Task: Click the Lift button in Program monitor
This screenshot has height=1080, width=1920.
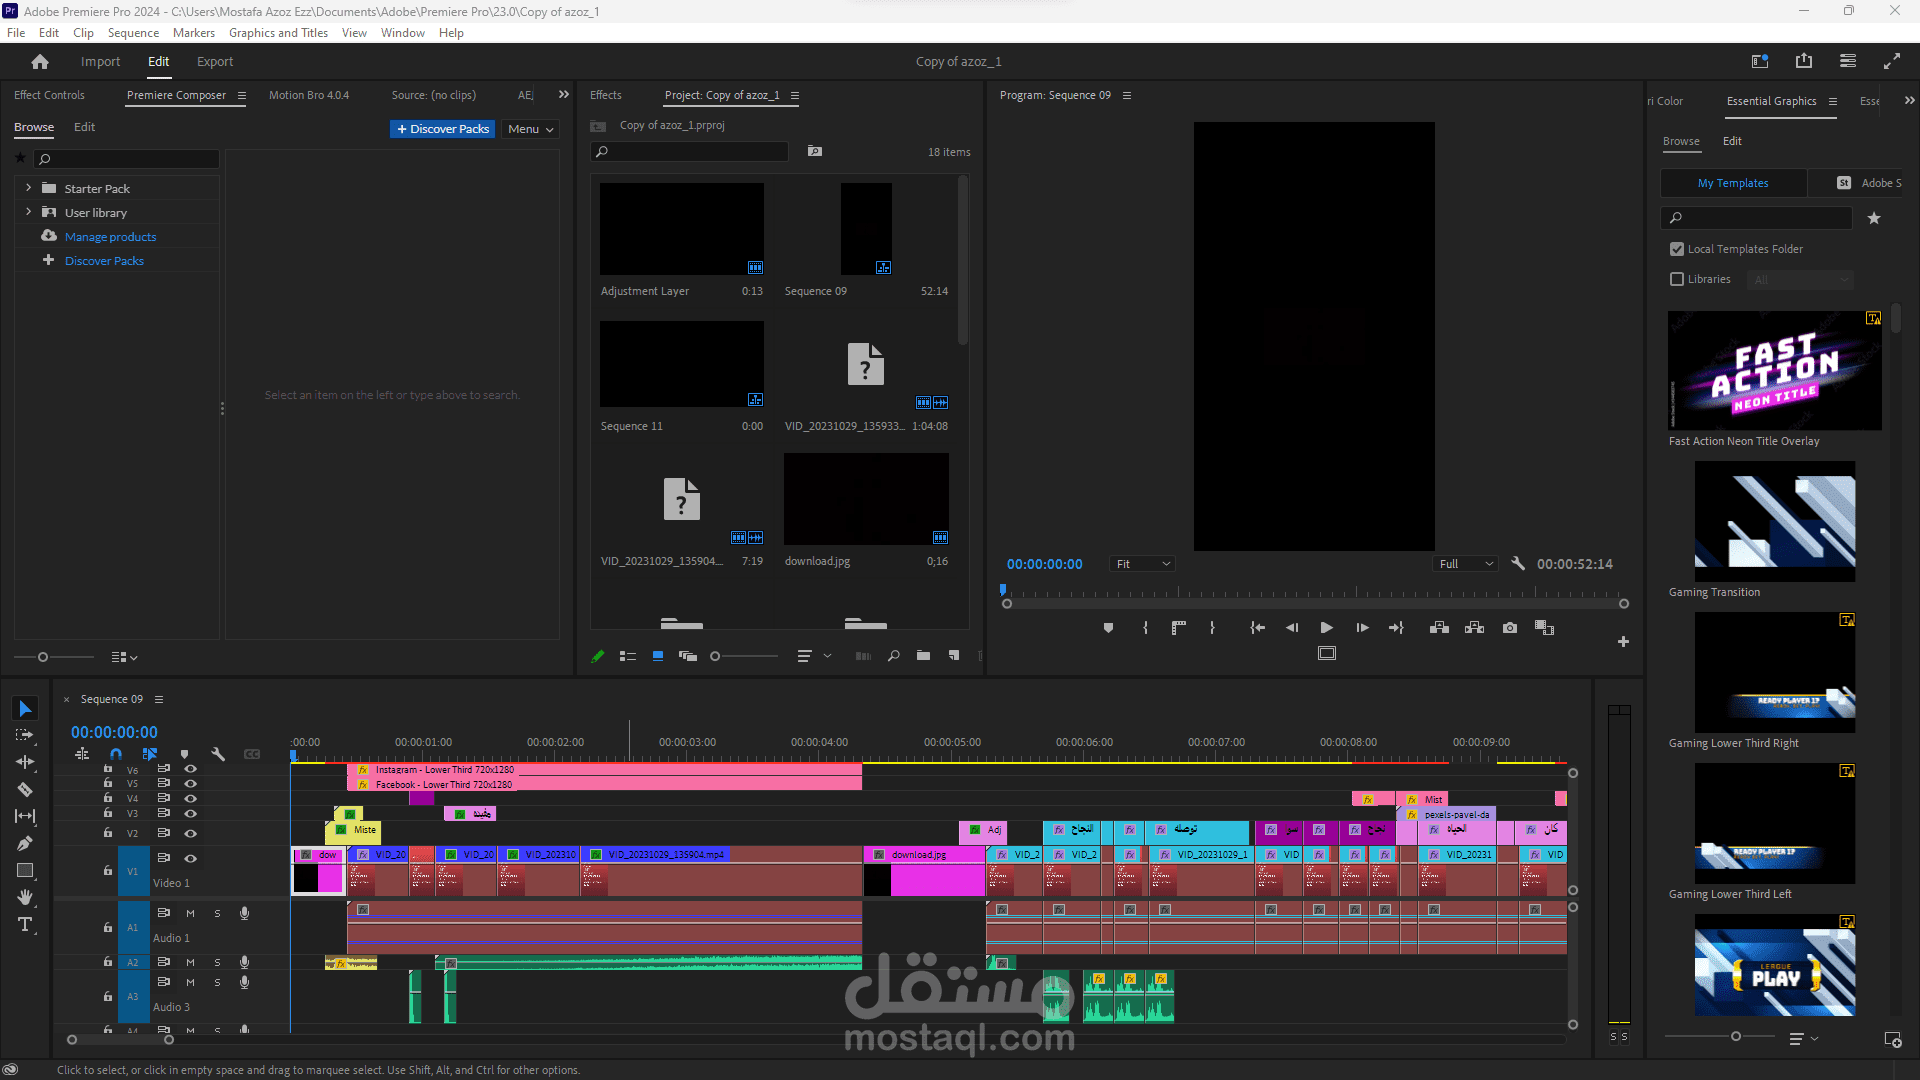Action: pos(1439,628)
